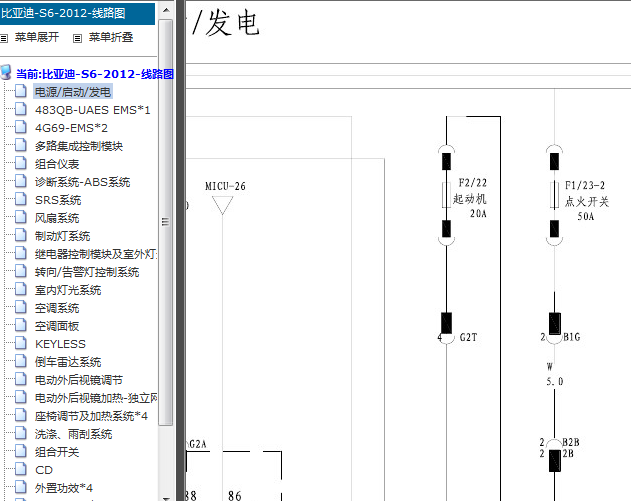Screen dimensions: 631x501
Task: Open 转向/告警灯控制系统 entry
Action: (87, 272)
